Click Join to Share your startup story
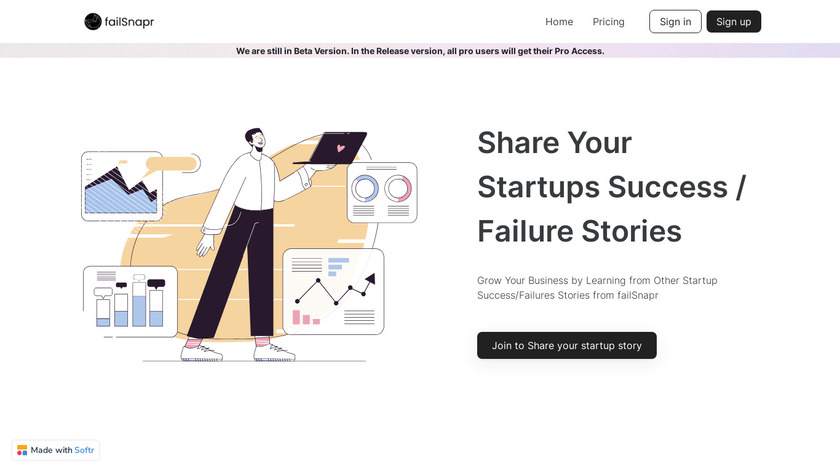 [x=566, y=345]
